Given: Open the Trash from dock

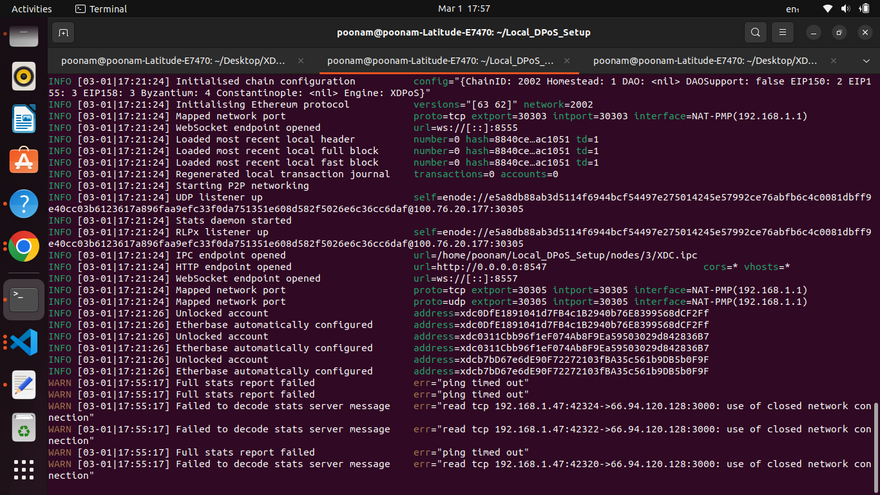Looking at the screenshot, I should [24, 428].
